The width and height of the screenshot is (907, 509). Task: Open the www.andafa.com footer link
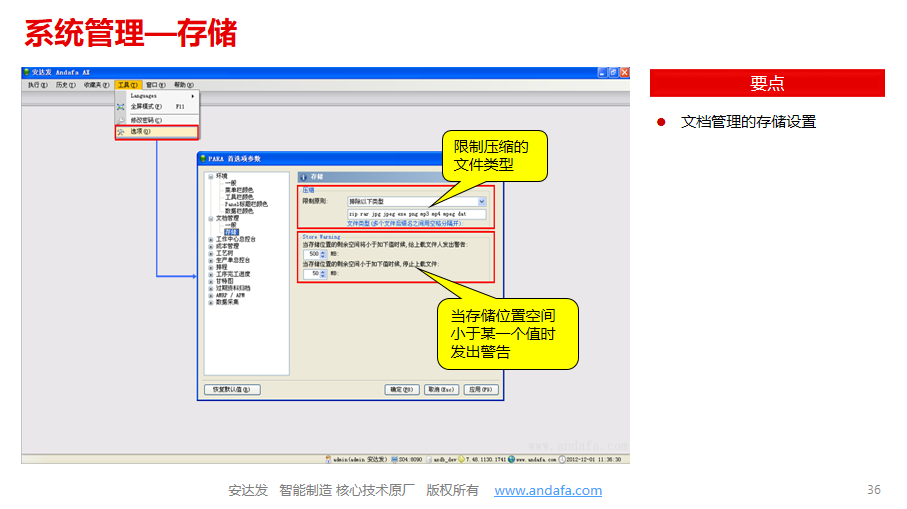click(x=548, y=490)
